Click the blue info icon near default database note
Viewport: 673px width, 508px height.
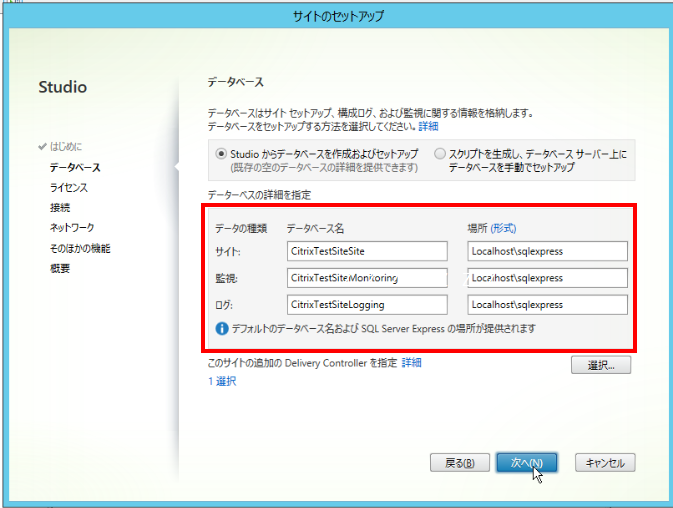(x=221, y=329)
